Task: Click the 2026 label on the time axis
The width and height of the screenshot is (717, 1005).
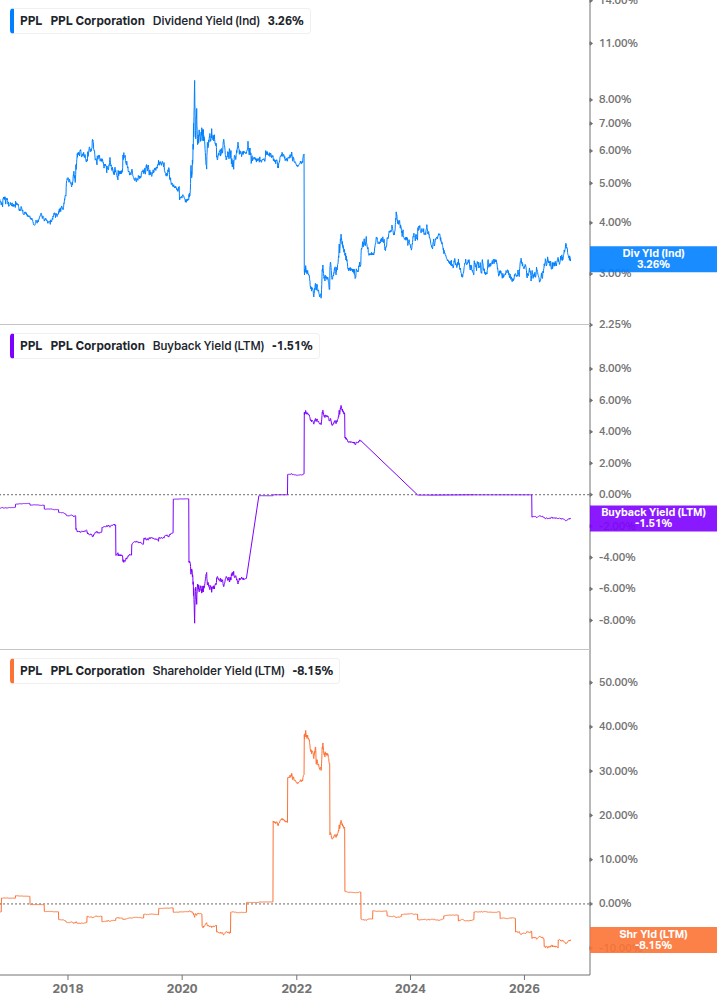Action: (524, 989)
